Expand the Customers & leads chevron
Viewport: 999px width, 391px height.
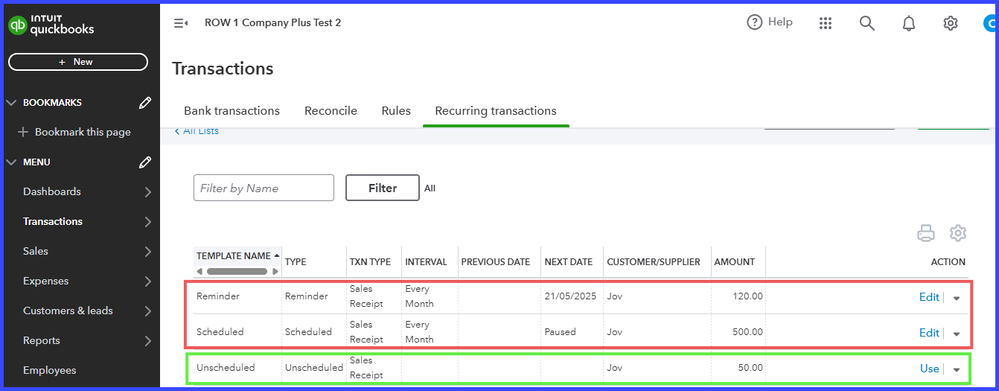click(148, 311)
